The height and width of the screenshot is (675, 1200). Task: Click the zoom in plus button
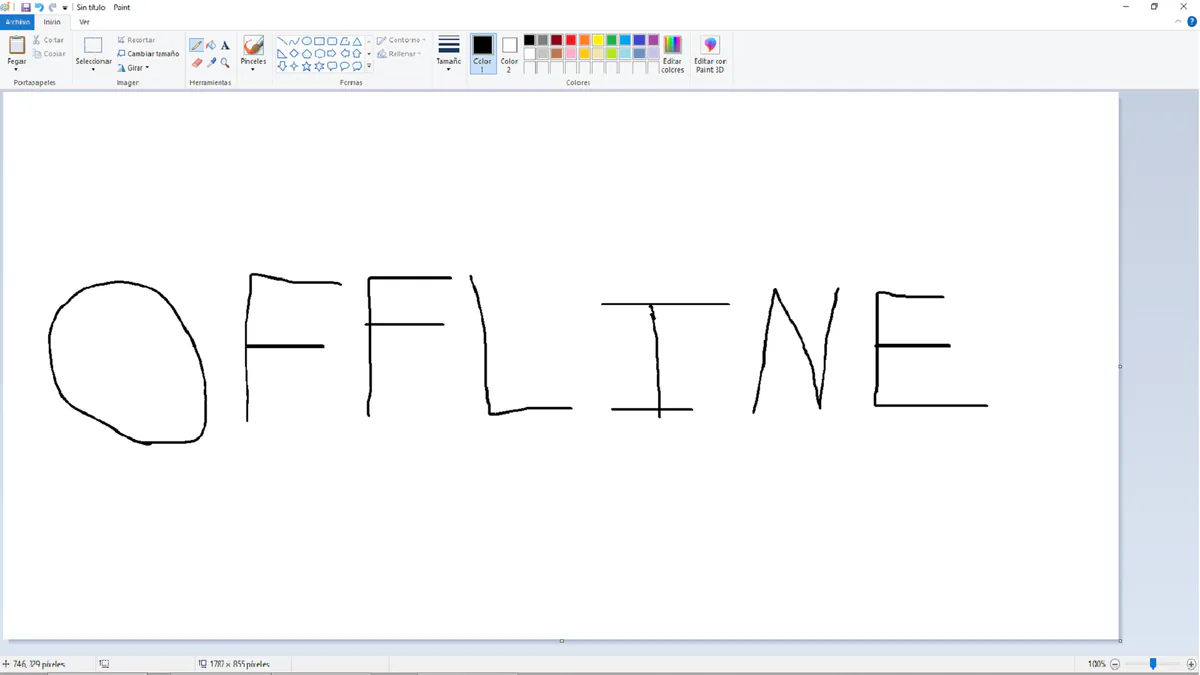pos(1191,664)
